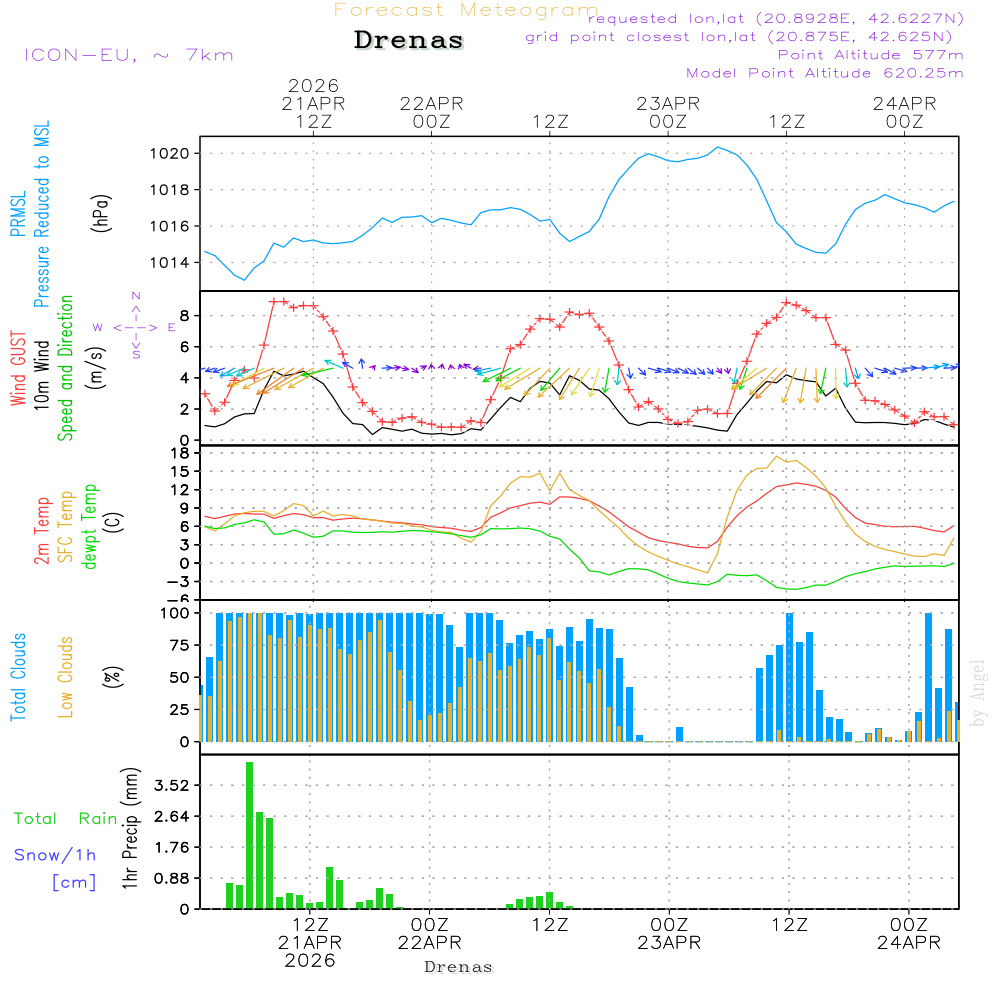Image resolution: width=1000 pixels, height=1000 pixels.
Task: Click the Total Rain legend label
Action: tap(66, 818)
